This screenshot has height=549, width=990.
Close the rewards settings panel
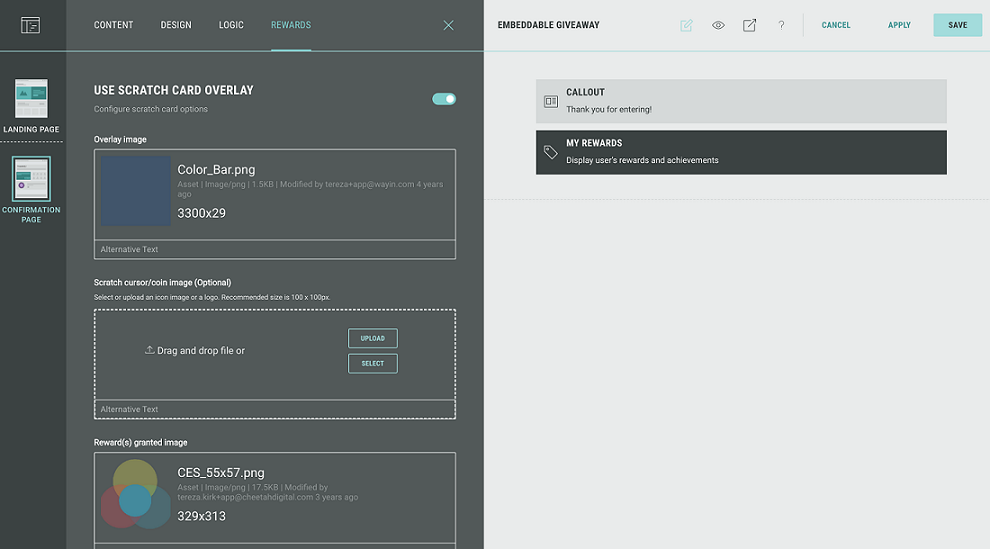click(x=448, y=25)
